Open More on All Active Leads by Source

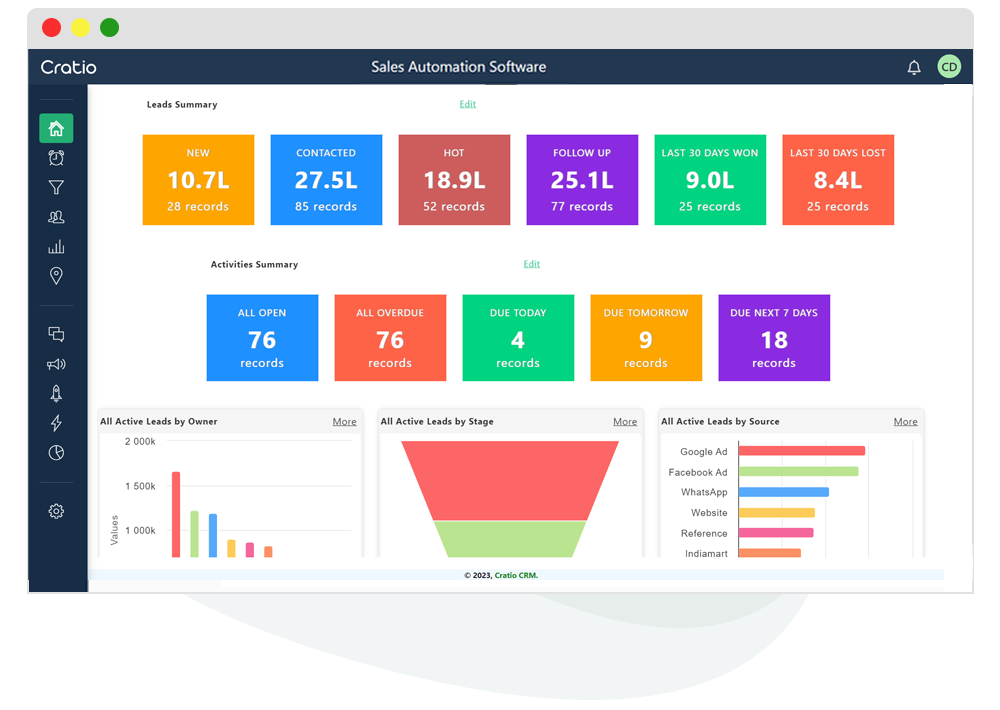point(905,422)
